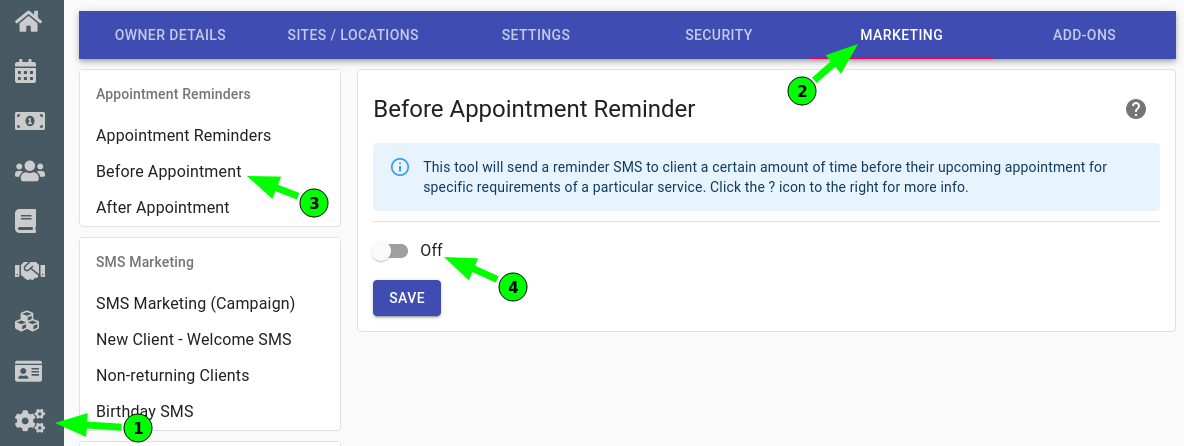Select After Appointment in the reminders list
Screen dimensions: 1184x446
pos(162,207)
